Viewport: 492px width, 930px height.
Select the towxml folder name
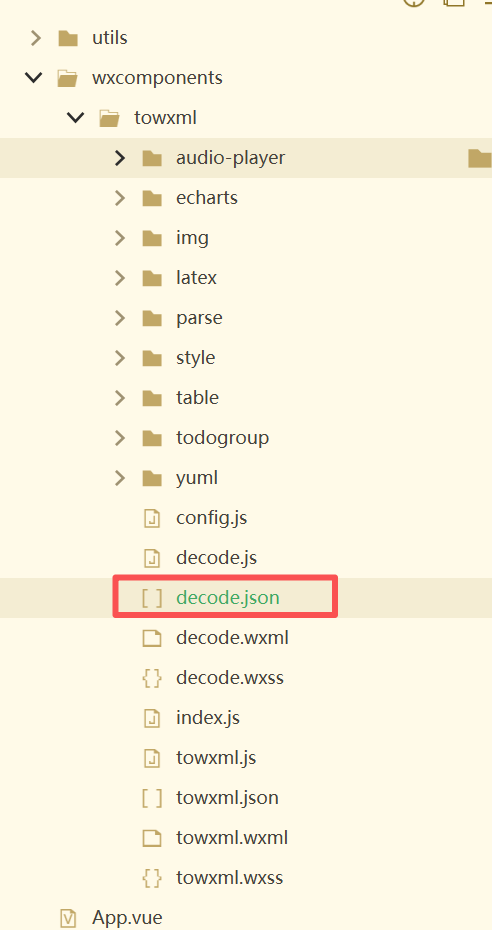[165, 117]
